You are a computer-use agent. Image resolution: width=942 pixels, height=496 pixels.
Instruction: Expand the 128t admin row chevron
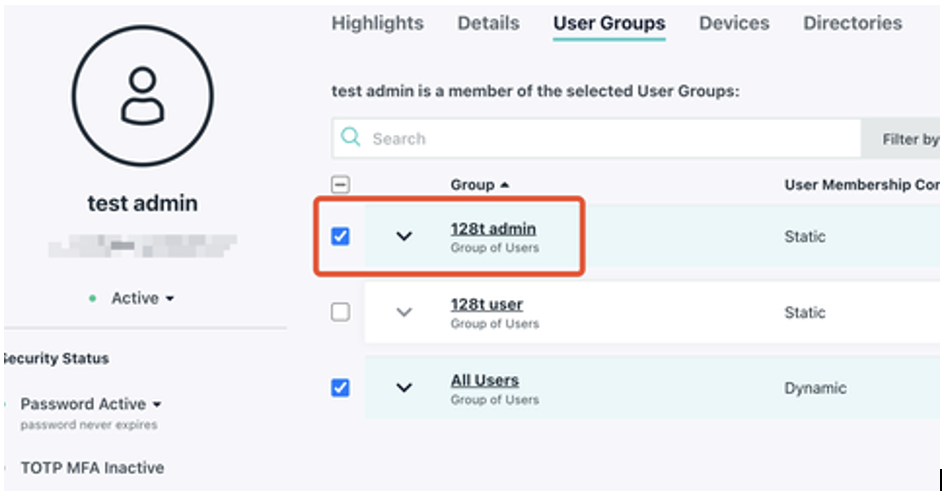pyautogui.click(x=404, y=237)
